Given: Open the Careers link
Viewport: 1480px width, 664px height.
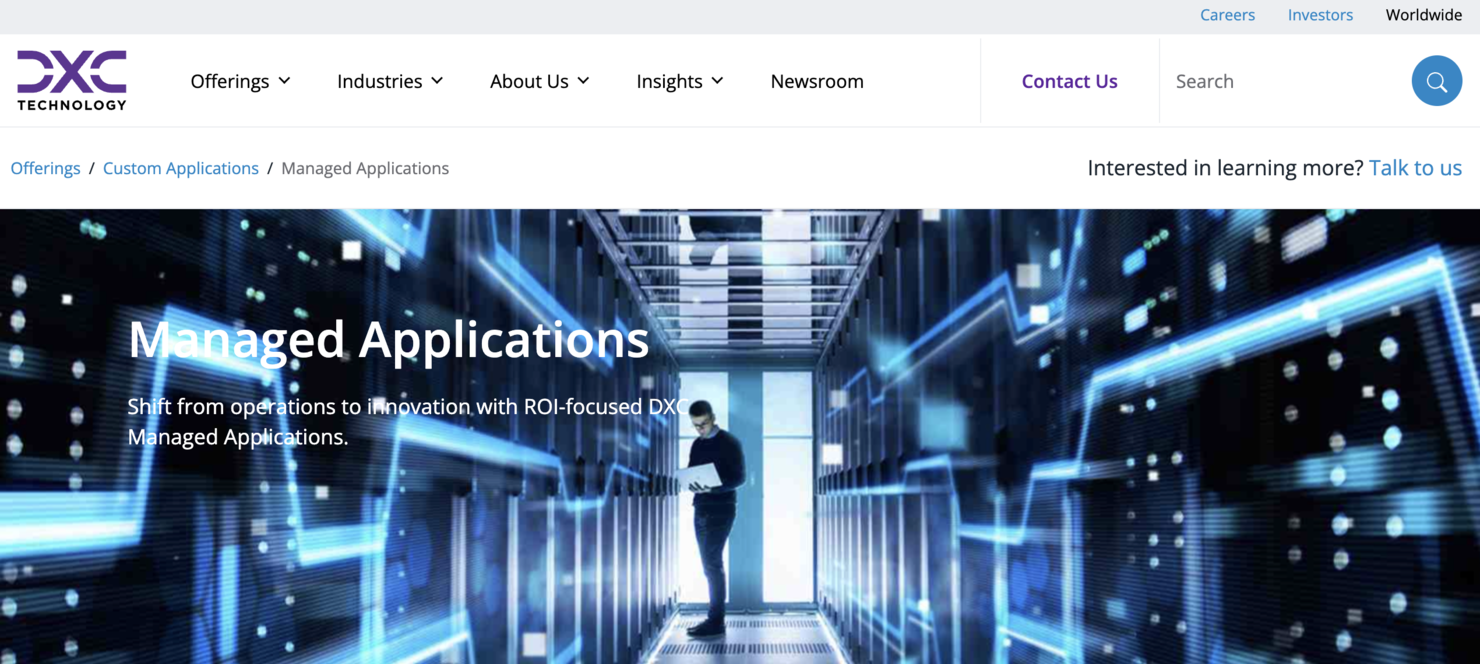Looking at the screenshot, I should tap(1227, 15).
